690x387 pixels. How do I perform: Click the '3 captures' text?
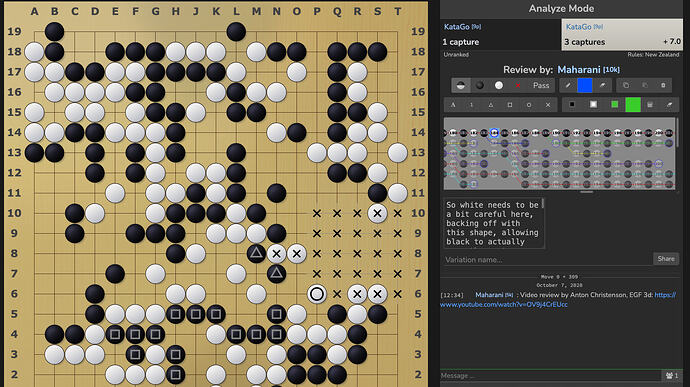pos(584,42)
